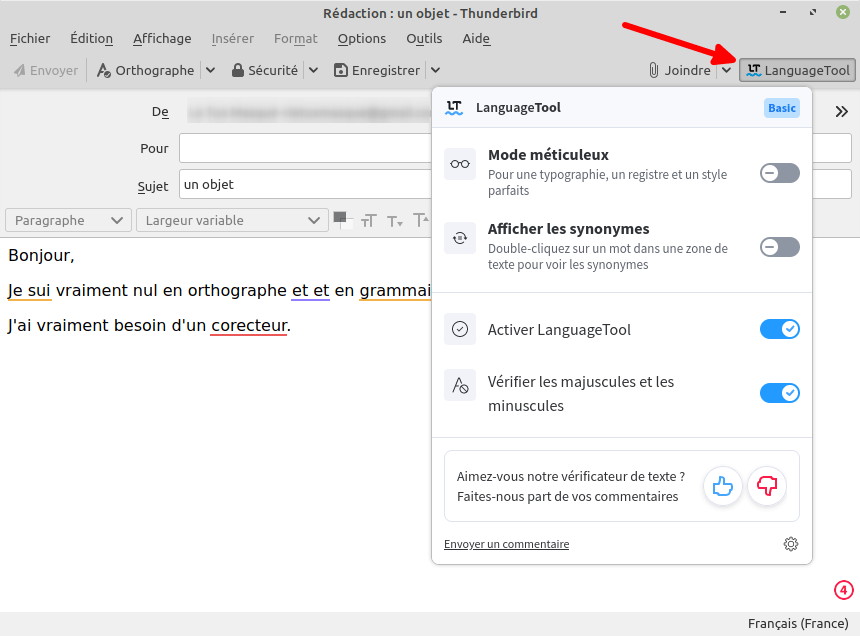The width and height of the screenshot is (860, 636).
Task: Click the red error count badge 4
Action: click(844, 590)
